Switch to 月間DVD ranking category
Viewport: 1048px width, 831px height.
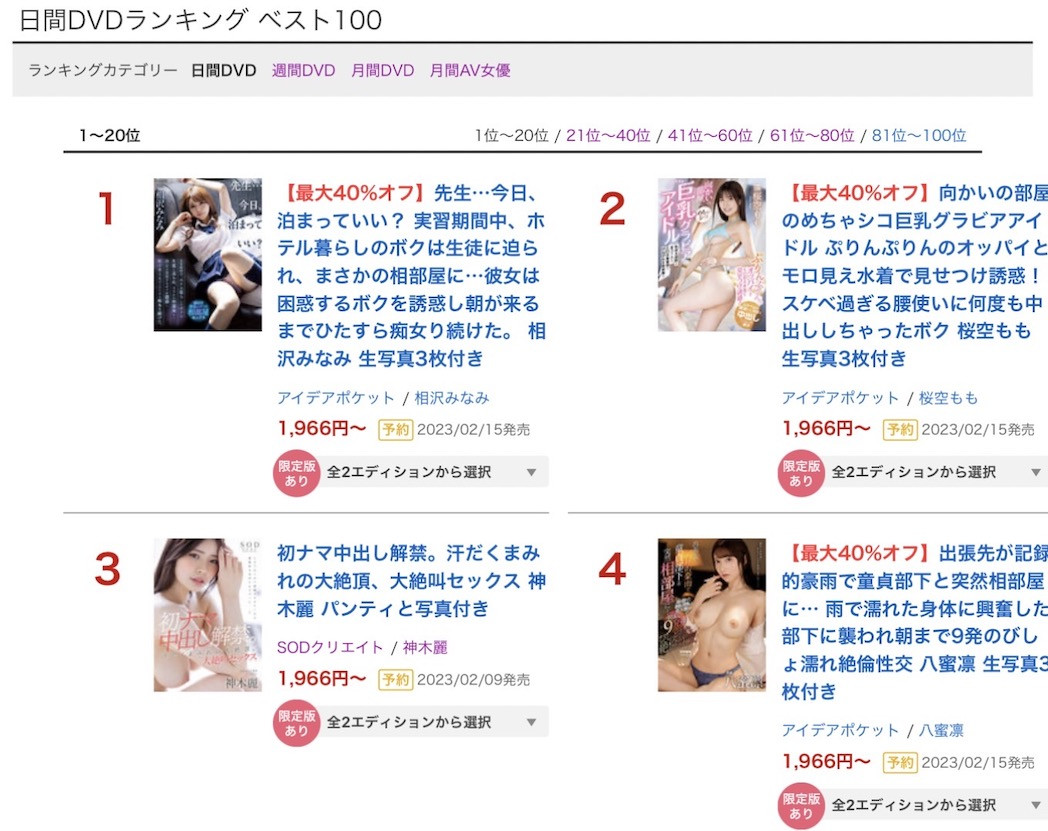click(382, 70)
